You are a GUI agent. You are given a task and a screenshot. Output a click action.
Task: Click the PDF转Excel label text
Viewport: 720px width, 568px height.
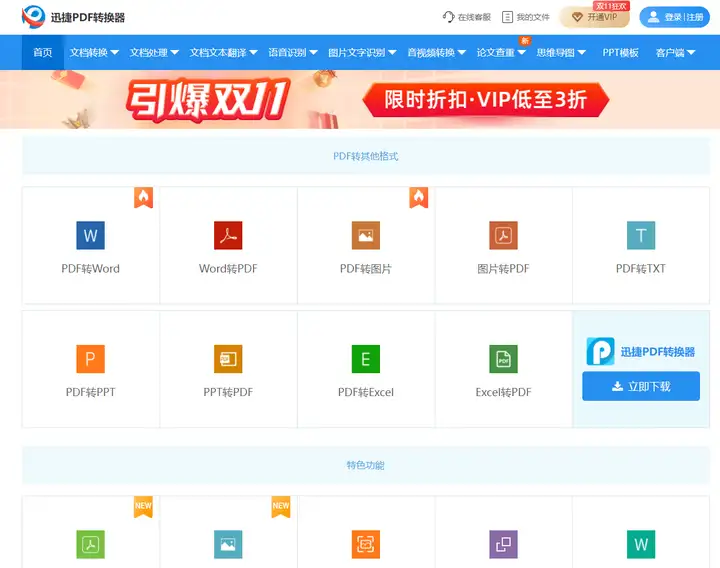[x=366, y=392]
